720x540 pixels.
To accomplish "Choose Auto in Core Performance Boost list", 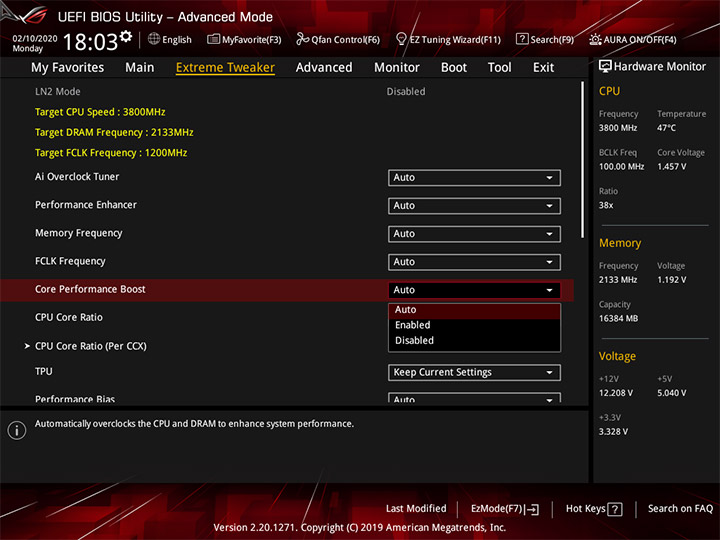I will pyautogui.click(x=474, y=310).
